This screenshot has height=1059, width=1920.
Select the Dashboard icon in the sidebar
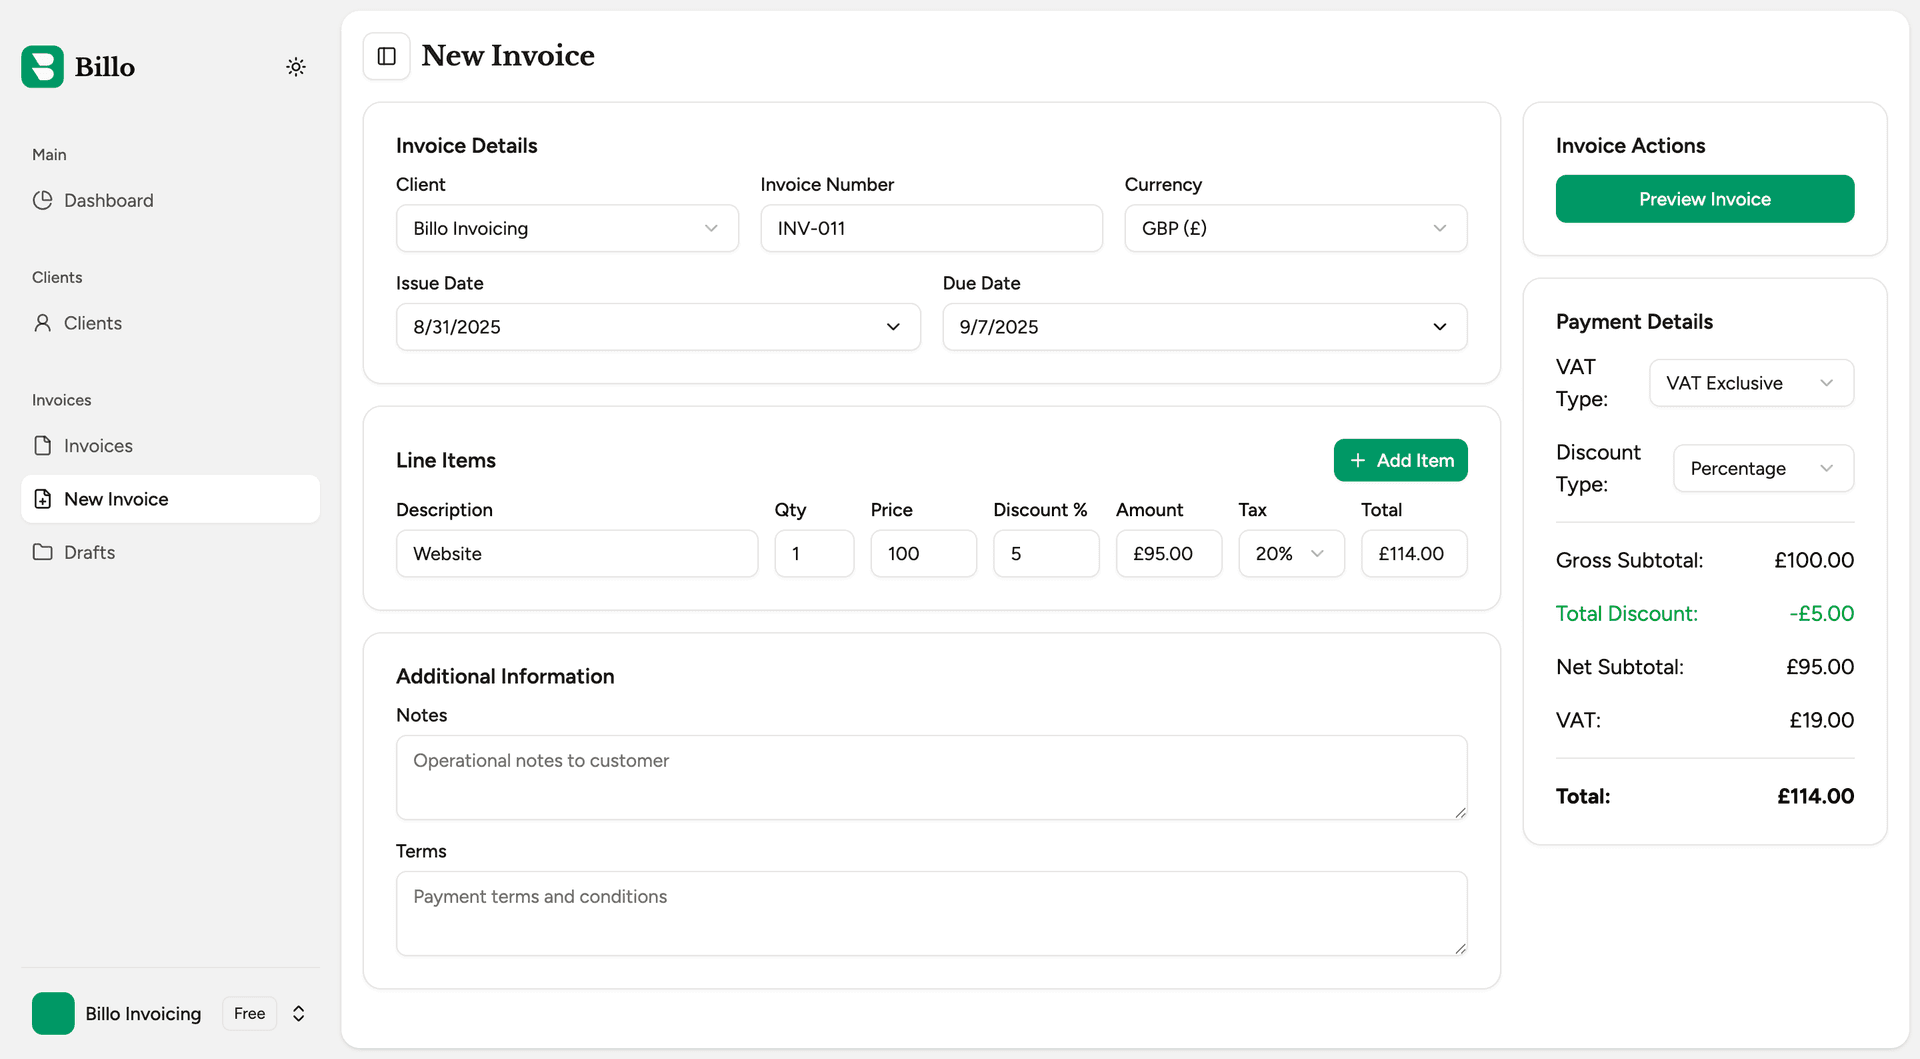pos(43,200)
